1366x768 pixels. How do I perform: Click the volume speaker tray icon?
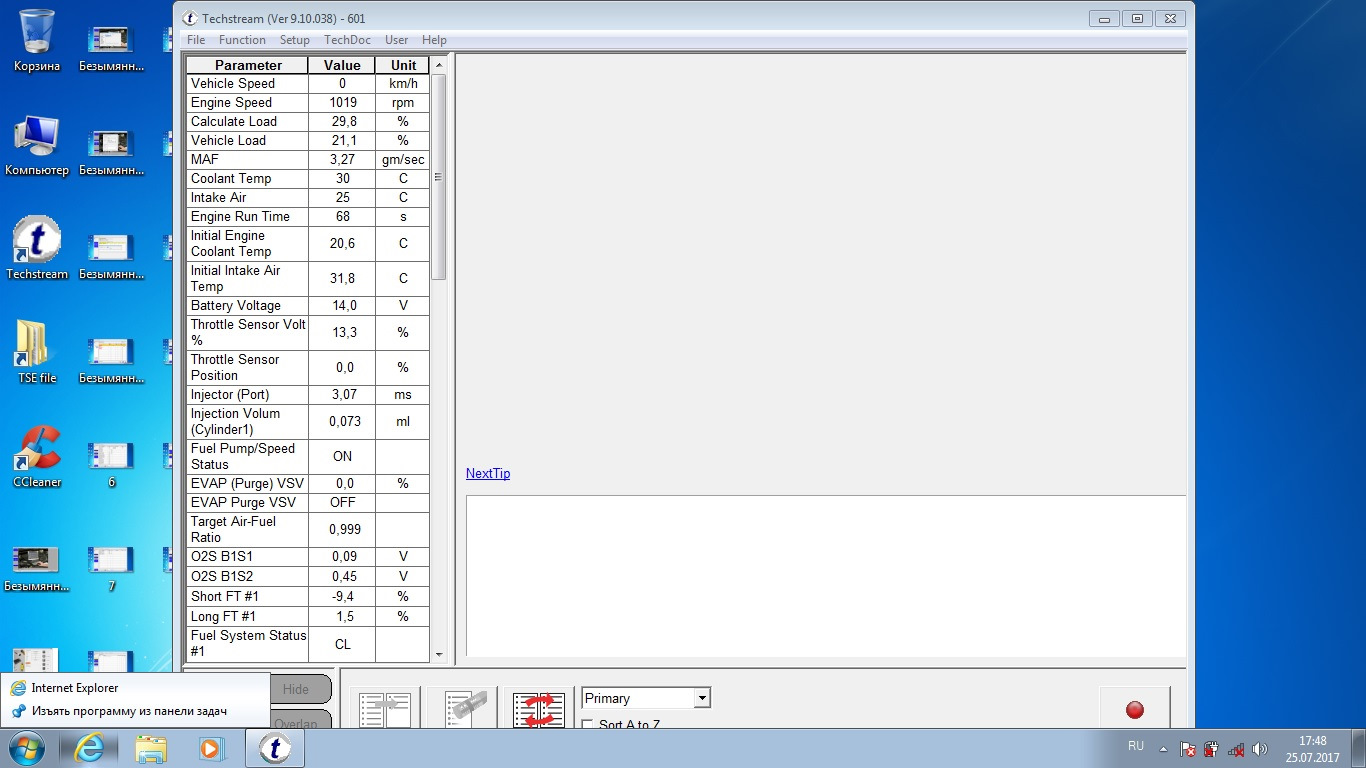tap(1260, 748)
